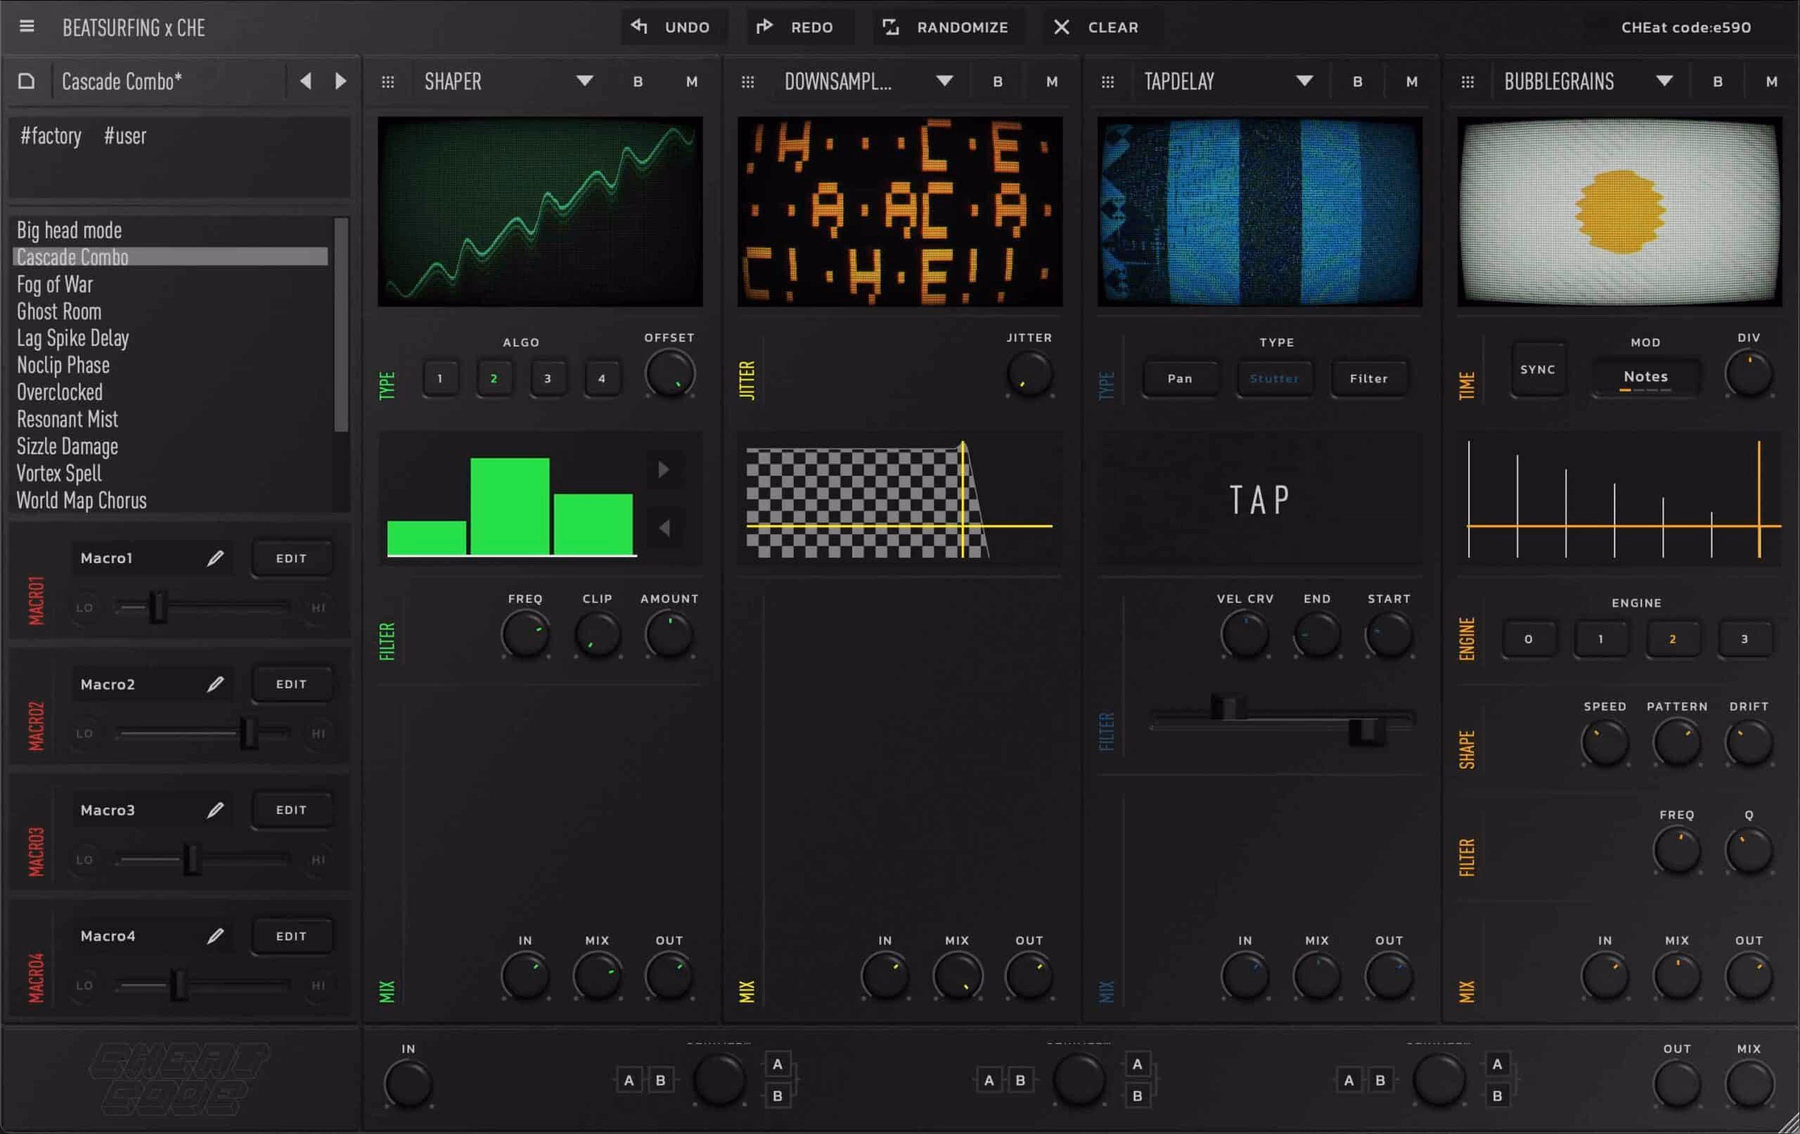Select BubbleGrains ENGINE 2
Image resolution: width=1800 pixels, height=1134 pixels.
pyautogui.click(x=1673, y=639)
